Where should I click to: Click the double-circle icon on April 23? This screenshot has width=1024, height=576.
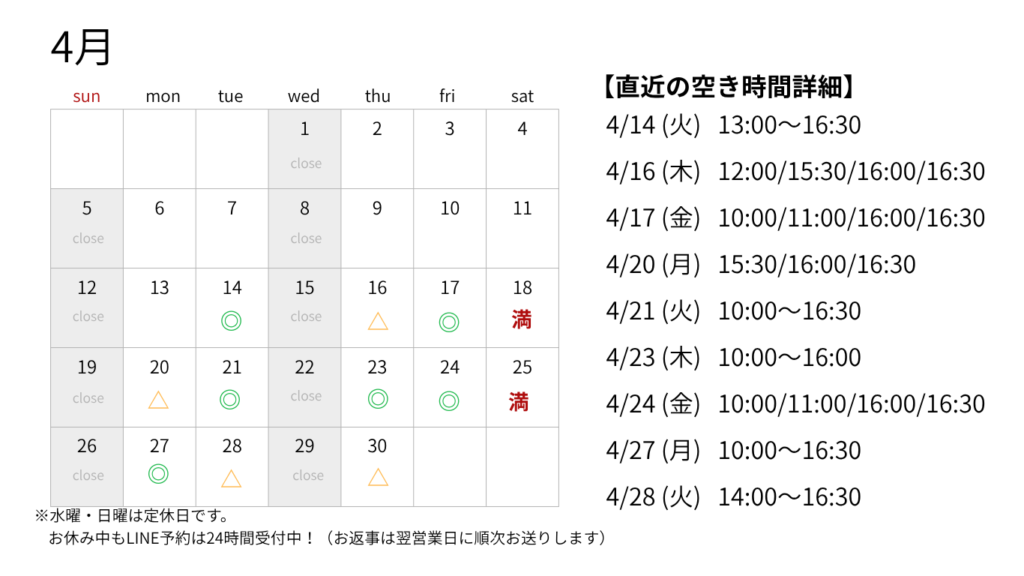point(377,399)
